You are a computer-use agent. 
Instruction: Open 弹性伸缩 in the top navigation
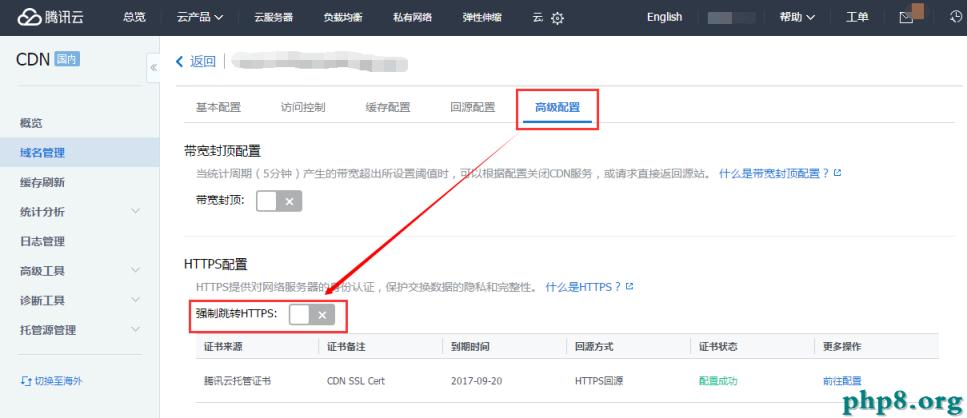(482, 17)
